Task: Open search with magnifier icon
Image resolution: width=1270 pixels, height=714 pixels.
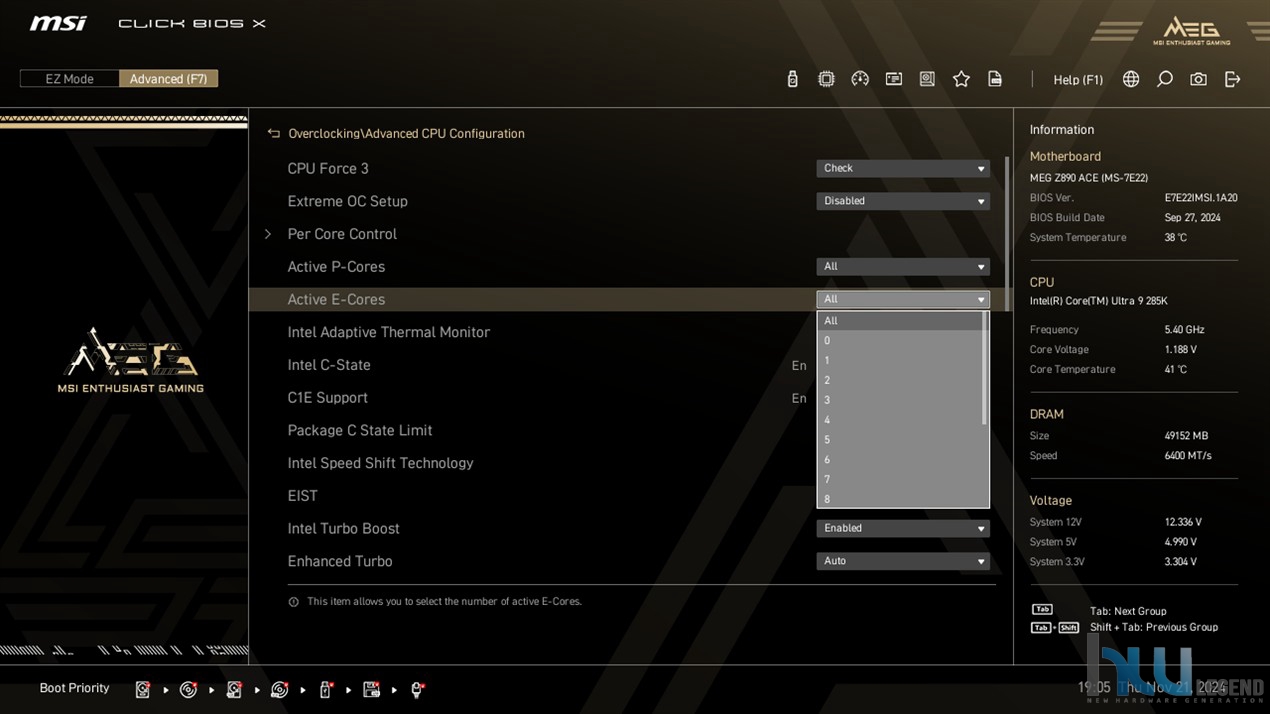Action: (1165, 79)
